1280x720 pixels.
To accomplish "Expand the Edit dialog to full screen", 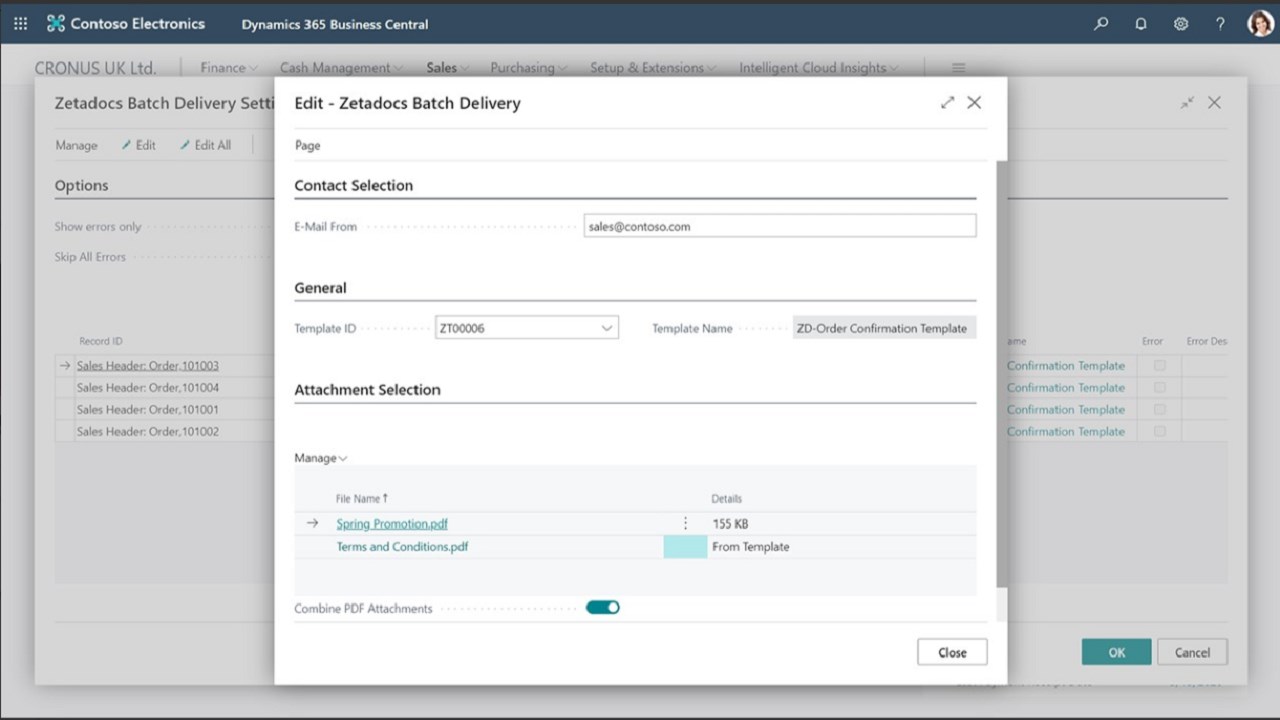I will tap(947, 102).
